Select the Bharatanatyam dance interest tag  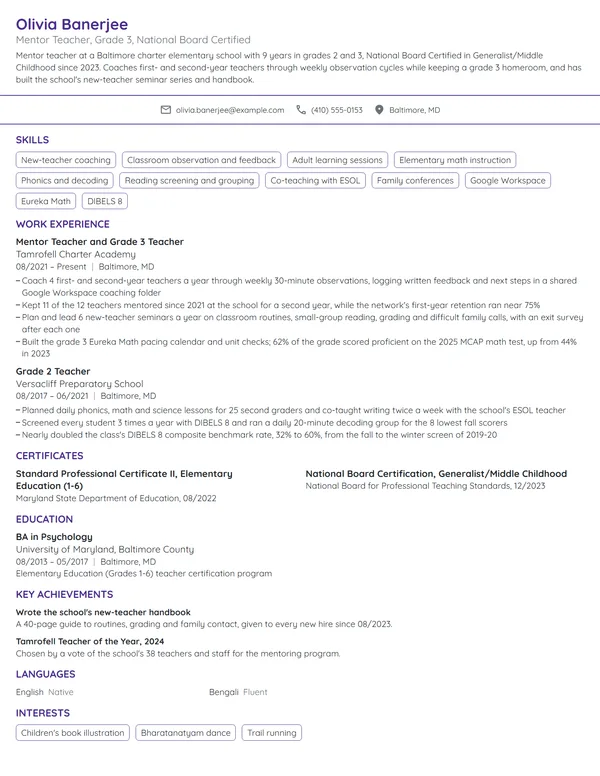(x=186, y=733)
